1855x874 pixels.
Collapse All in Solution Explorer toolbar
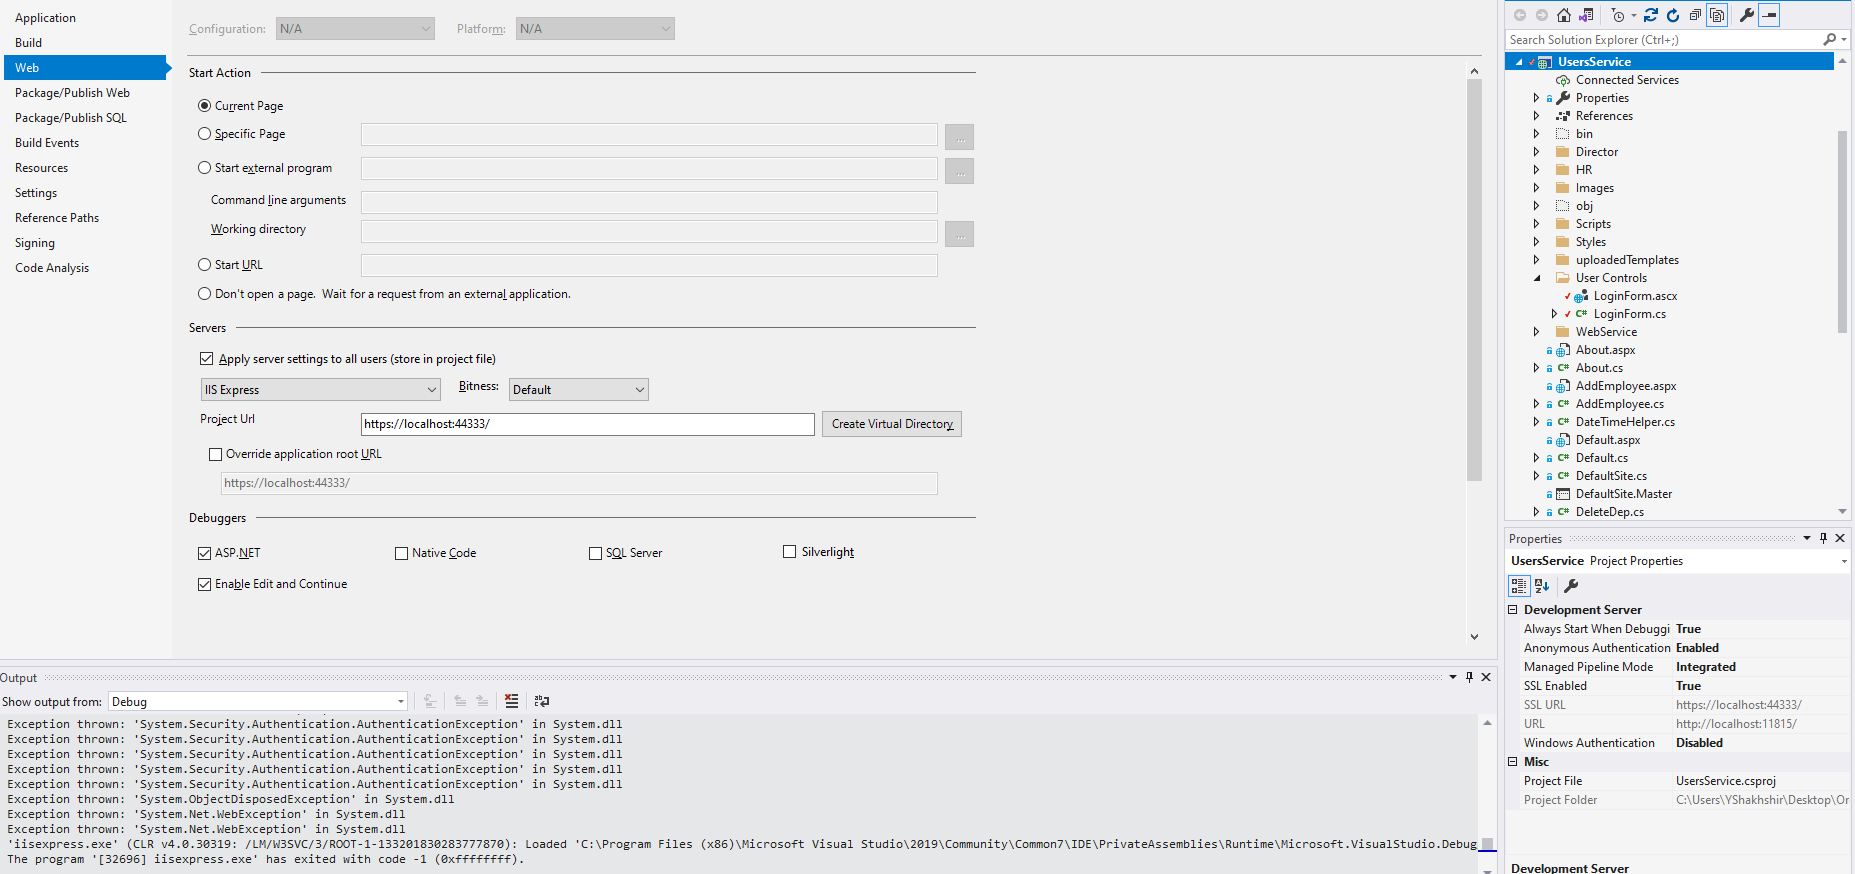coord(1695,15)
